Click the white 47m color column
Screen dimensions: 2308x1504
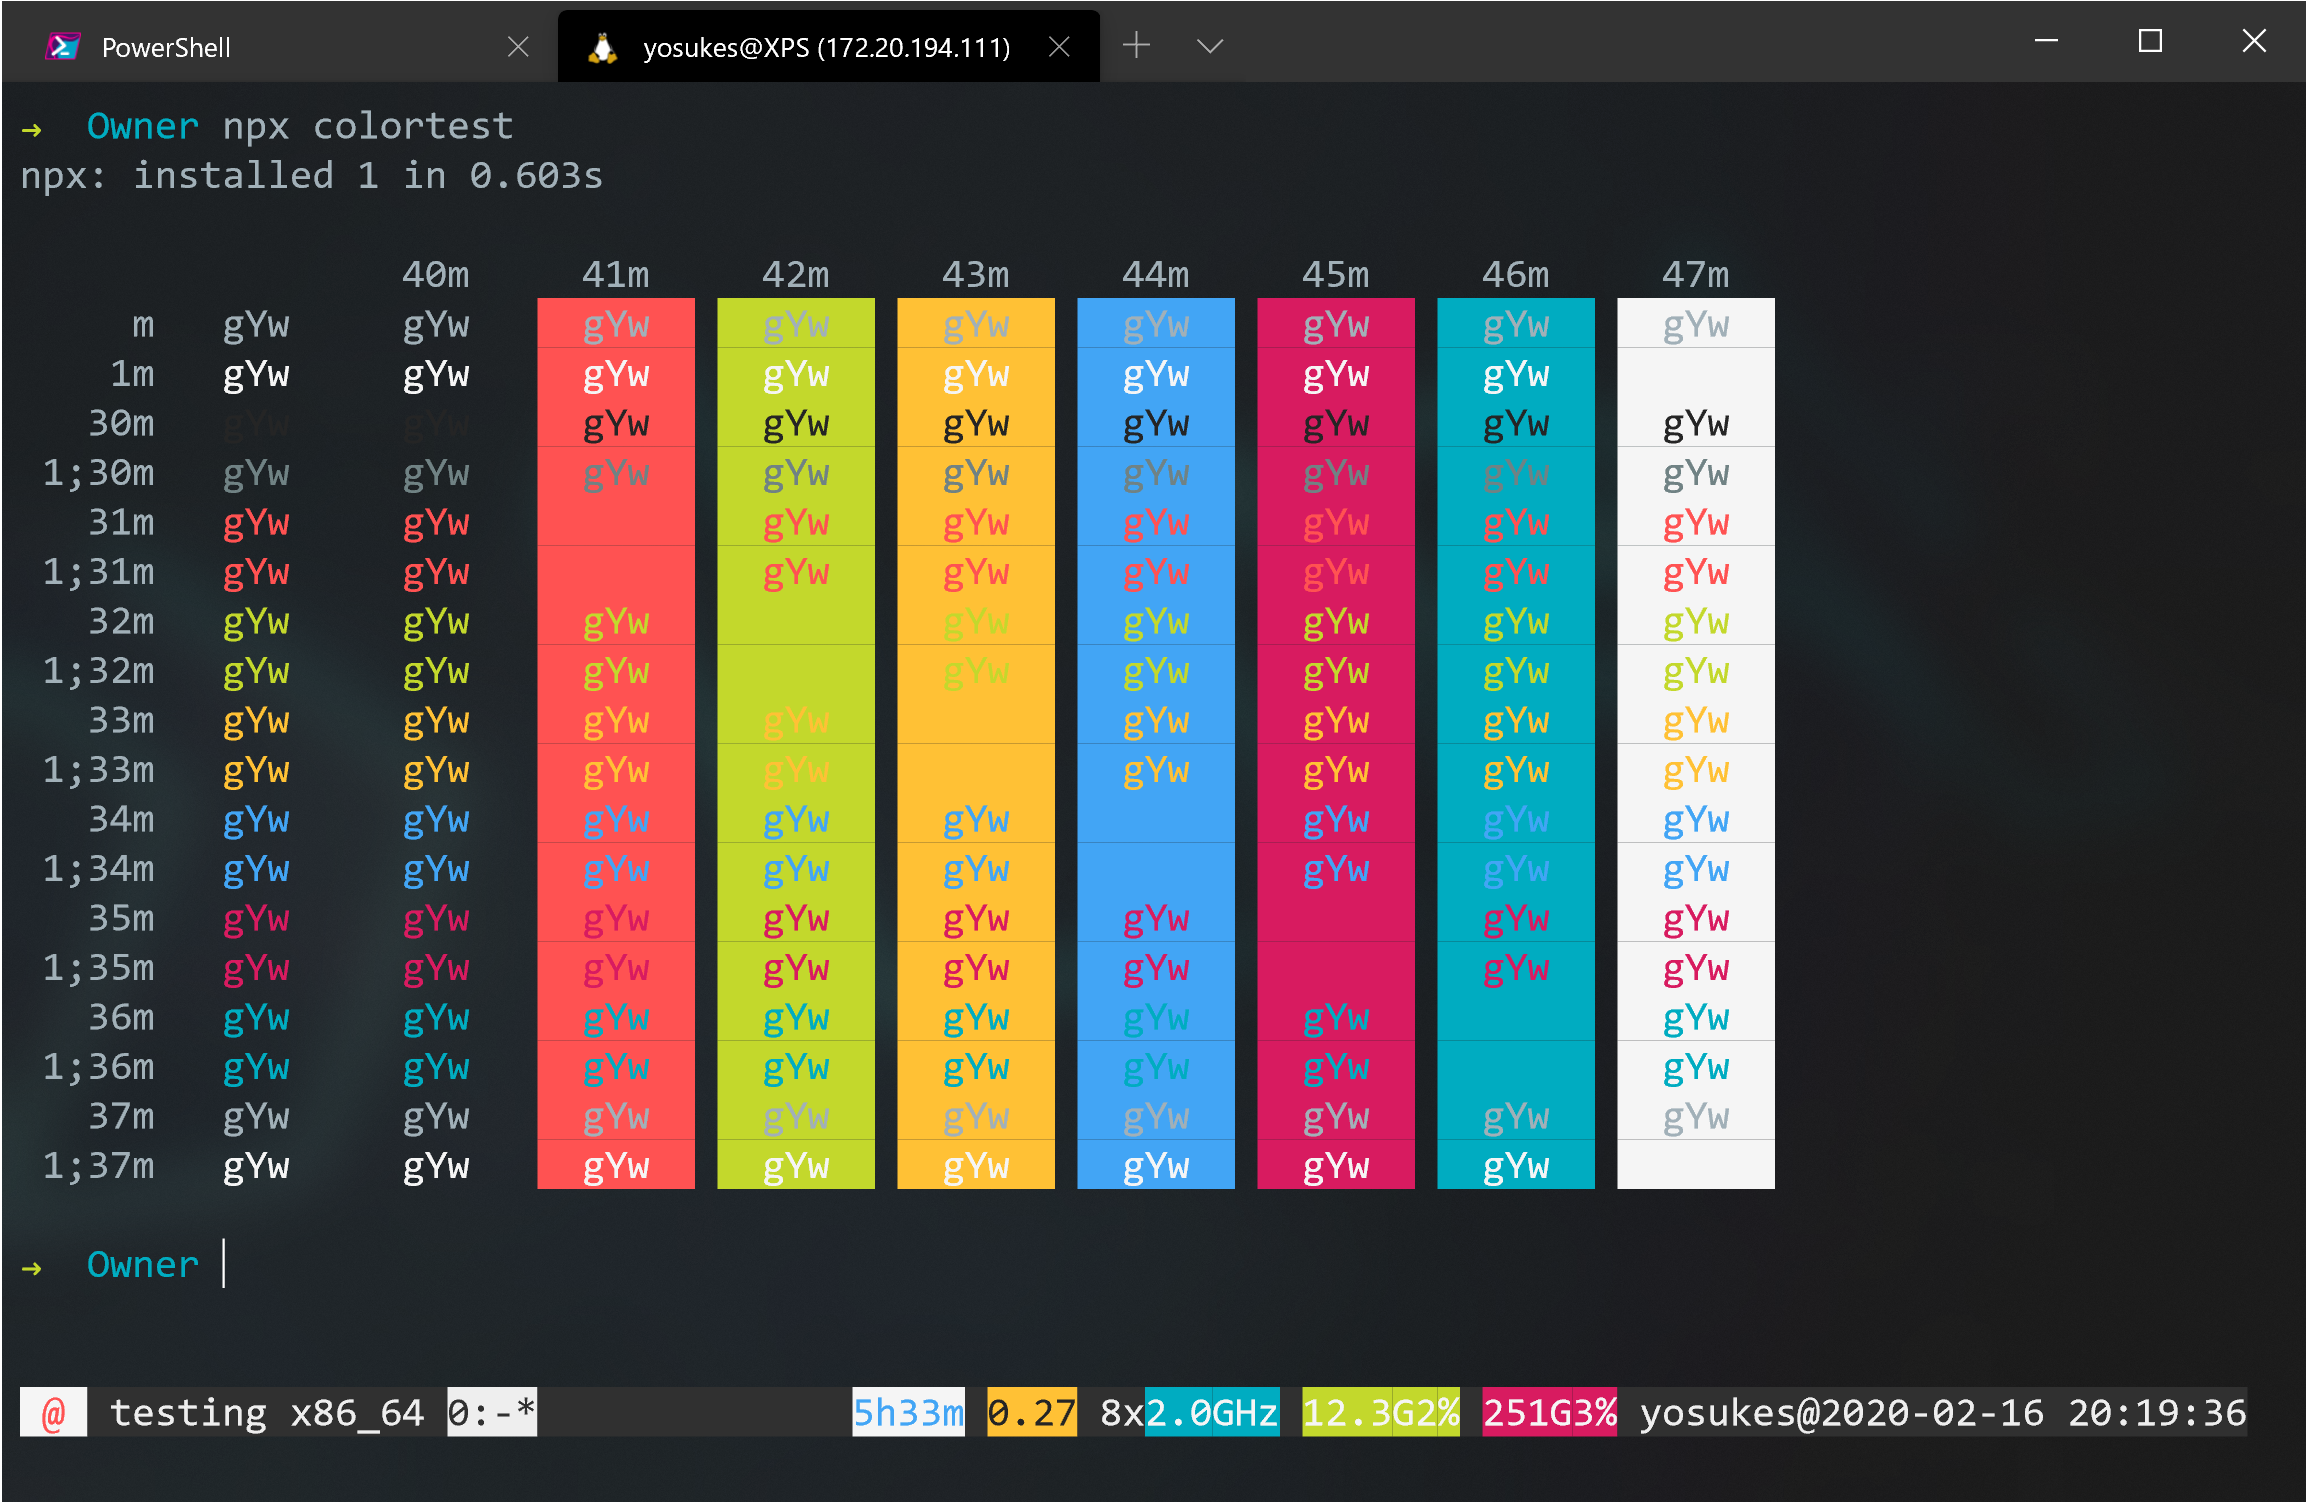click(1696, 742)
